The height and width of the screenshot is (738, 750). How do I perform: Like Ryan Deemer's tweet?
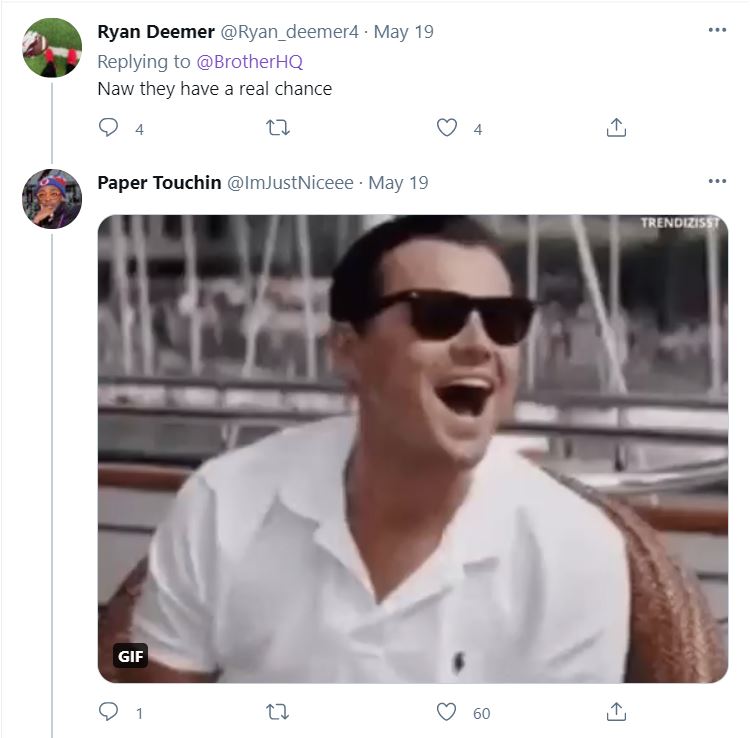point(447,128)
